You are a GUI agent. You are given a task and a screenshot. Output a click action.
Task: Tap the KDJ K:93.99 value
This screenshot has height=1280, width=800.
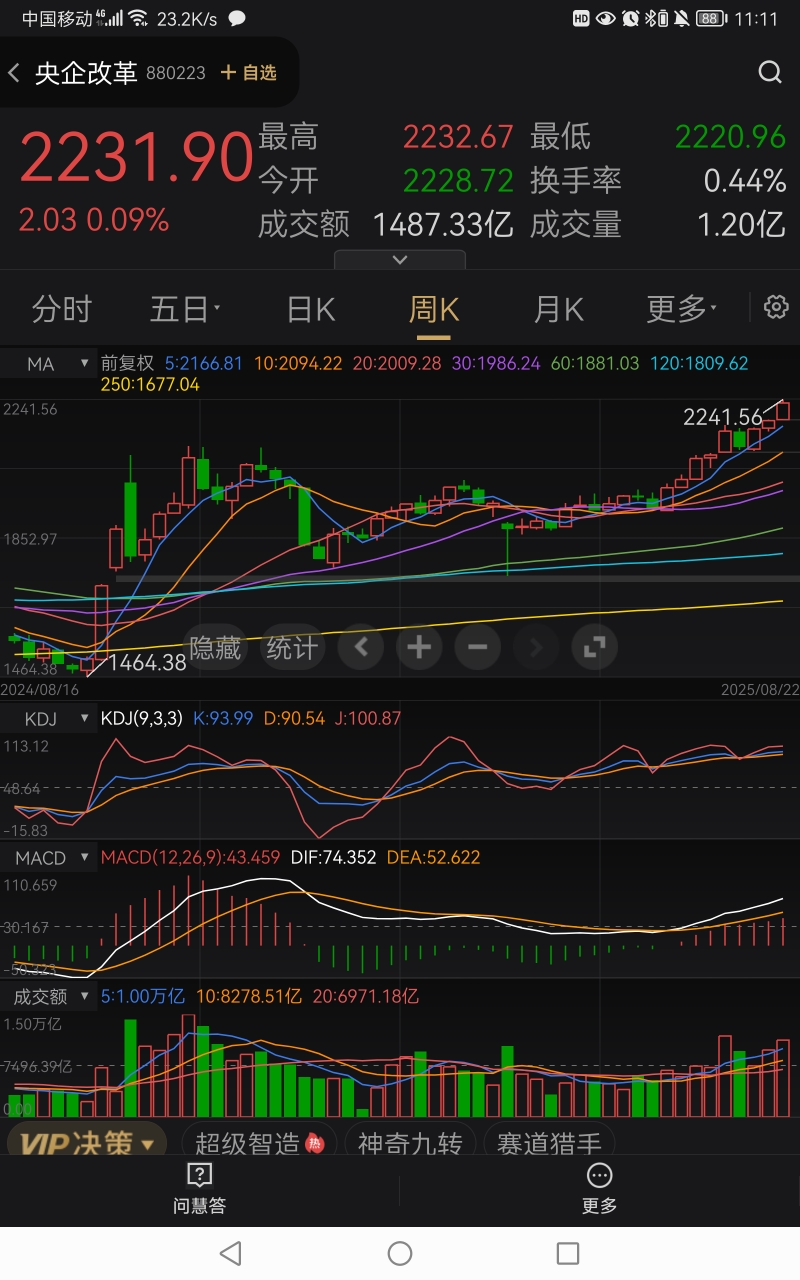[223, 718]
